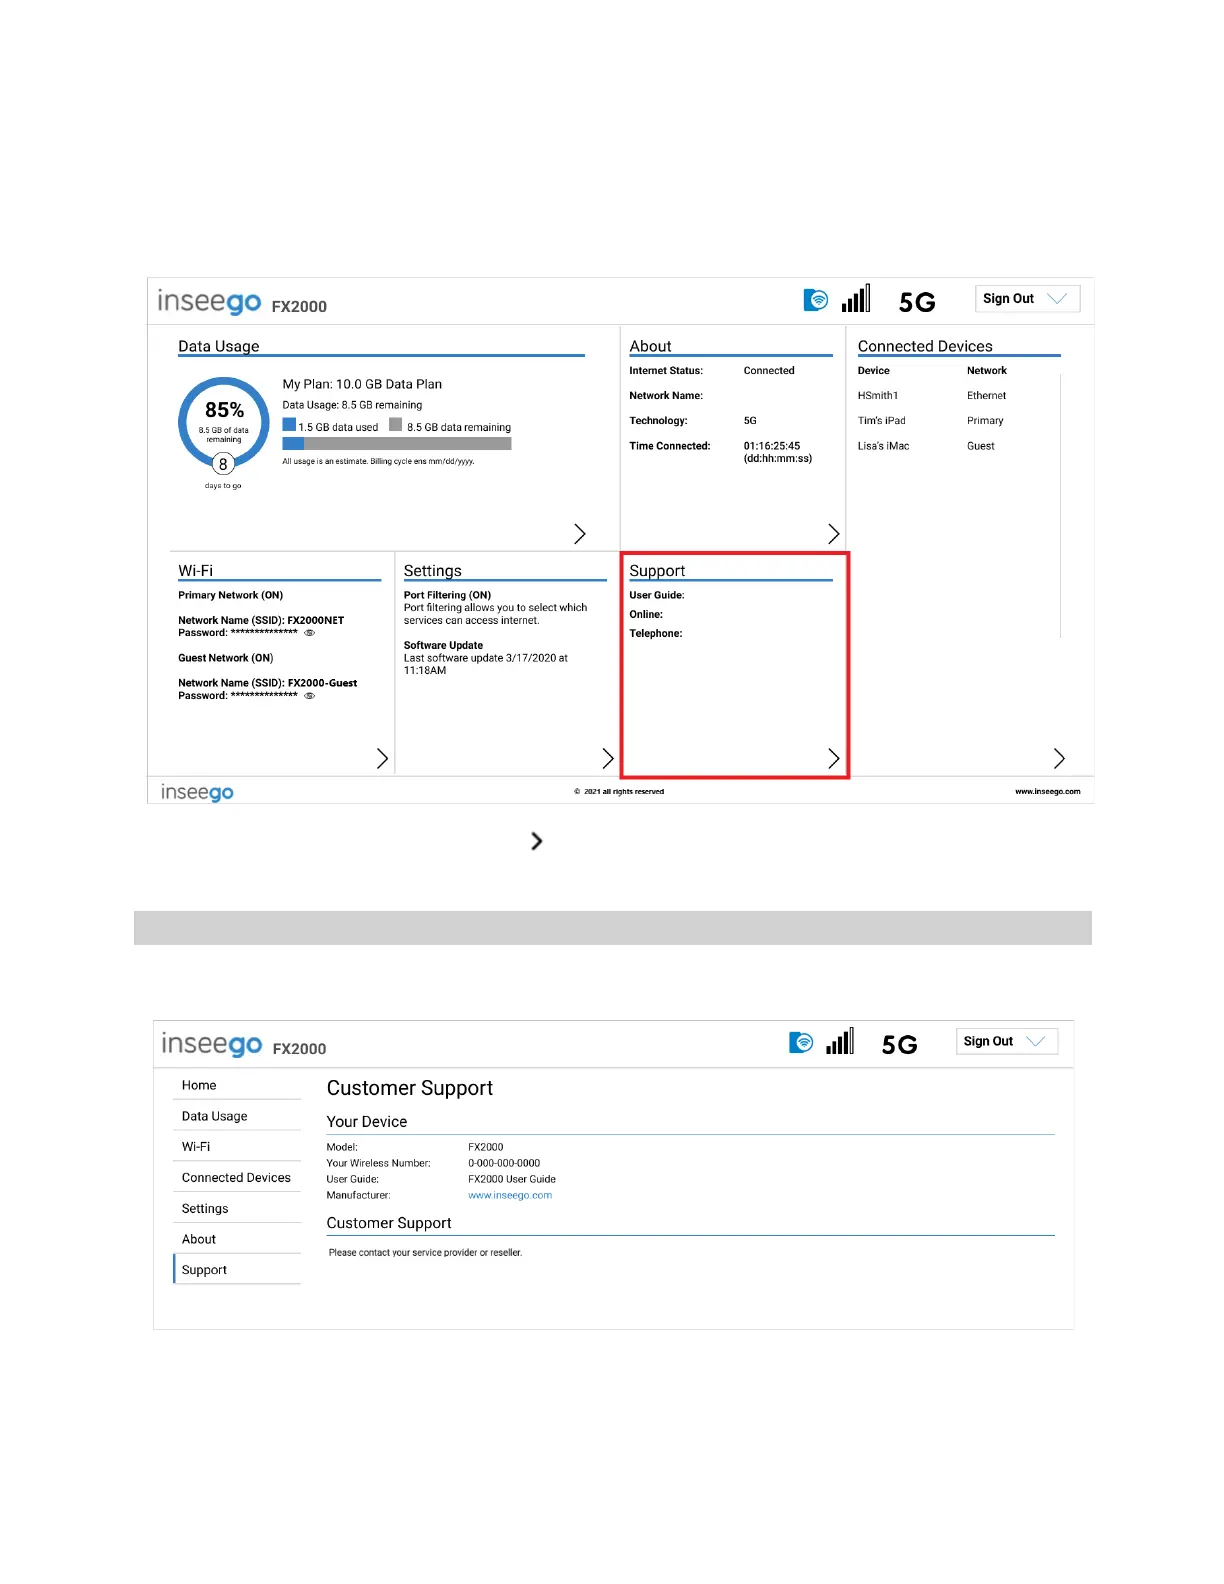This screenshot has height=1584, width=1224.
Task: Click the Connected Devices scrollbar
Action: [1060, 505]
